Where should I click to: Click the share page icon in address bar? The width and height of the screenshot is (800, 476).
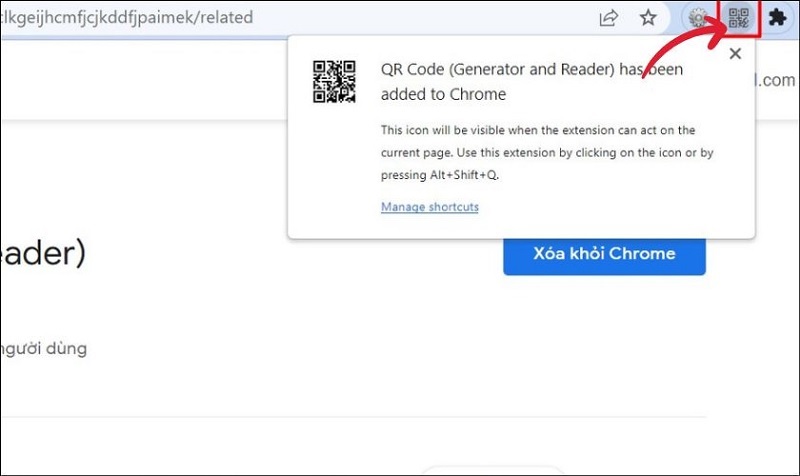coord(608,18)
